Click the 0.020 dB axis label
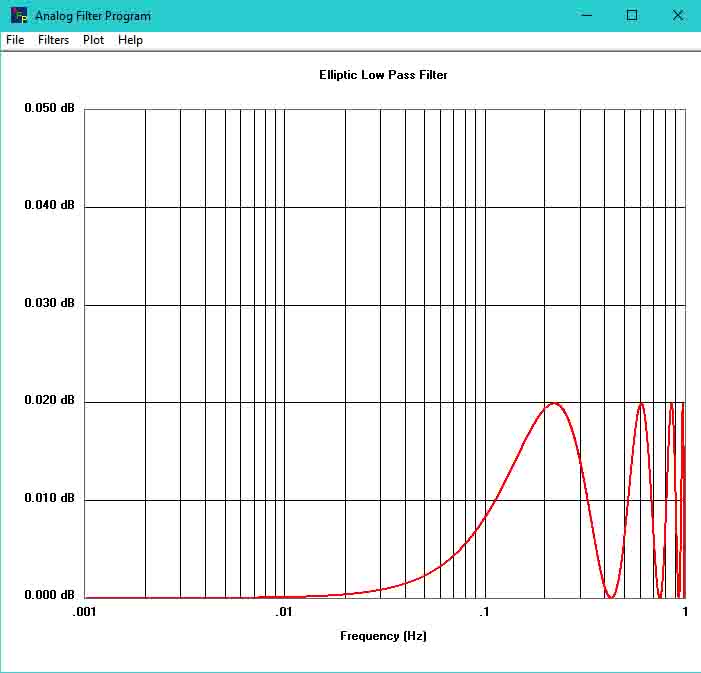The width and height of the screenshot is (701, 673). [x=50, y=400]
